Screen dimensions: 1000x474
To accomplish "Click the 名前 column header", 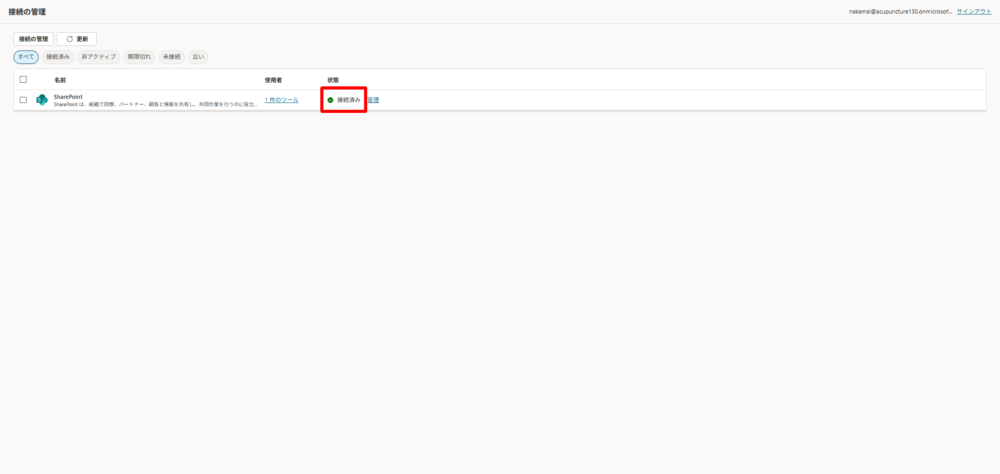I will [60, 80].
